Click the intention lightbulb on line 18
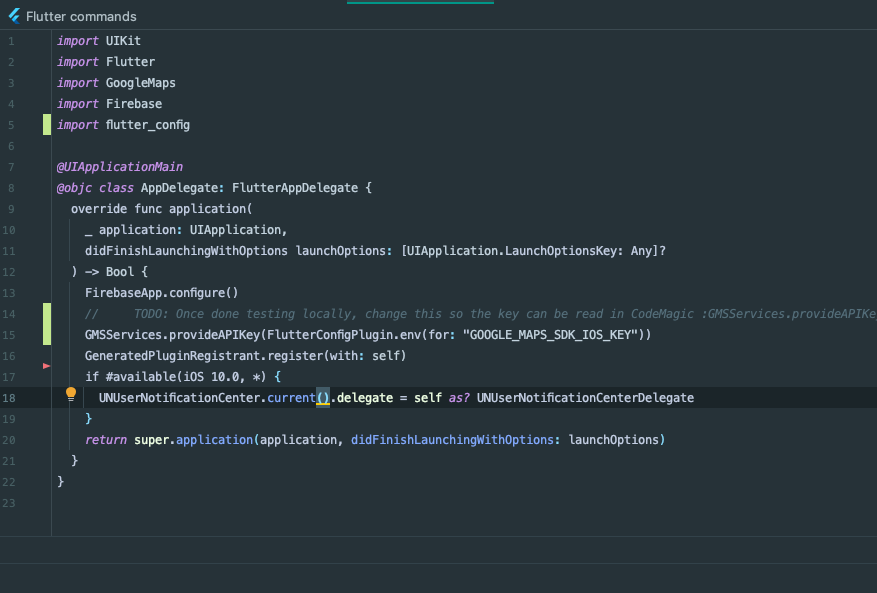 (x=70, y=395)
